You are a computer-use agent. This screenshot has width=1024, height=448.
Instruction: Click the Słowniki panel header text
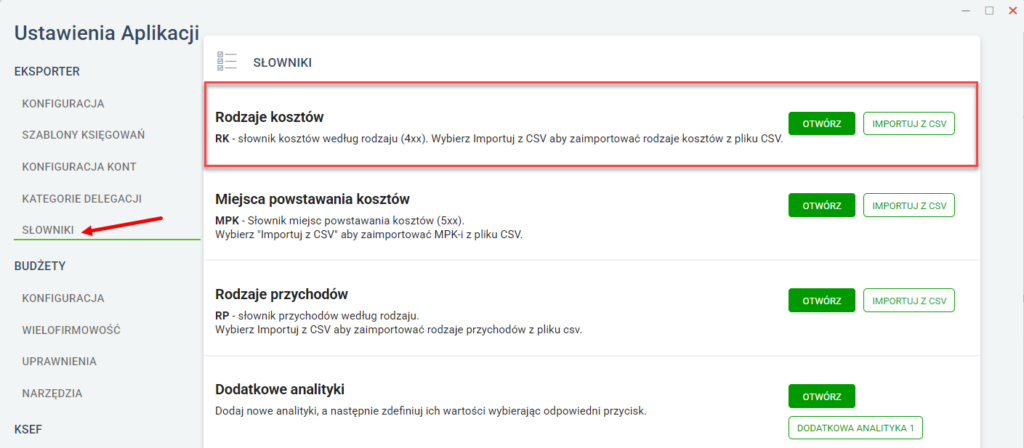tap(282, 63)
